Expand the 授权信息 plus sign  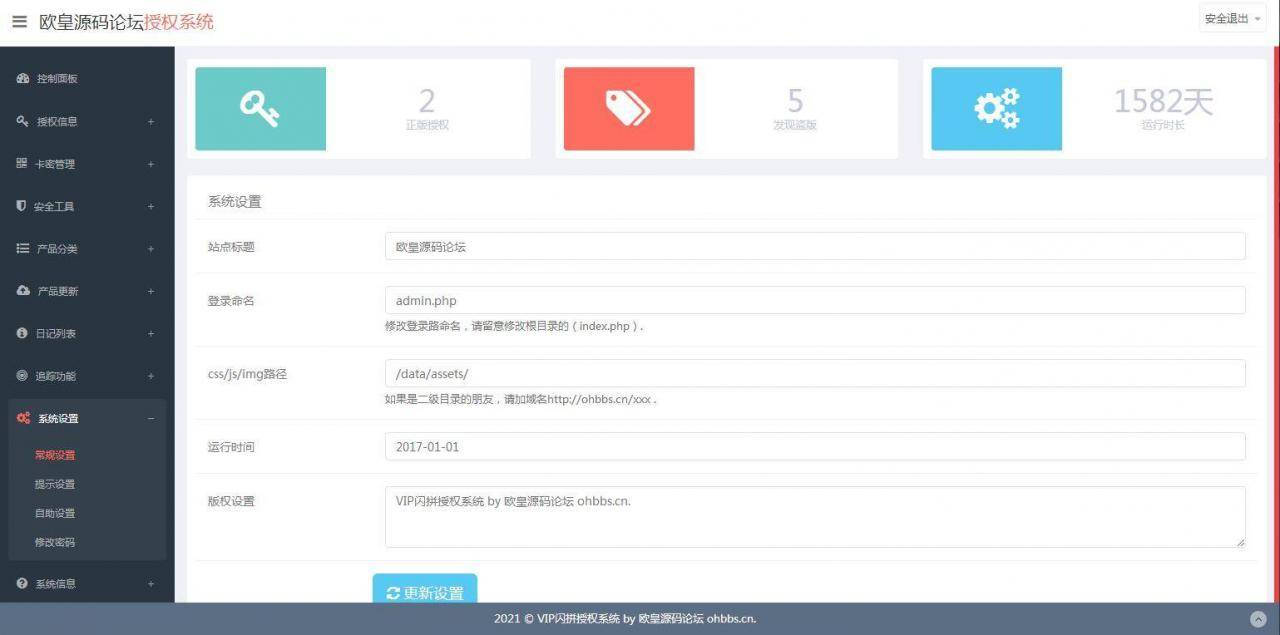click(x=151, y=122)
